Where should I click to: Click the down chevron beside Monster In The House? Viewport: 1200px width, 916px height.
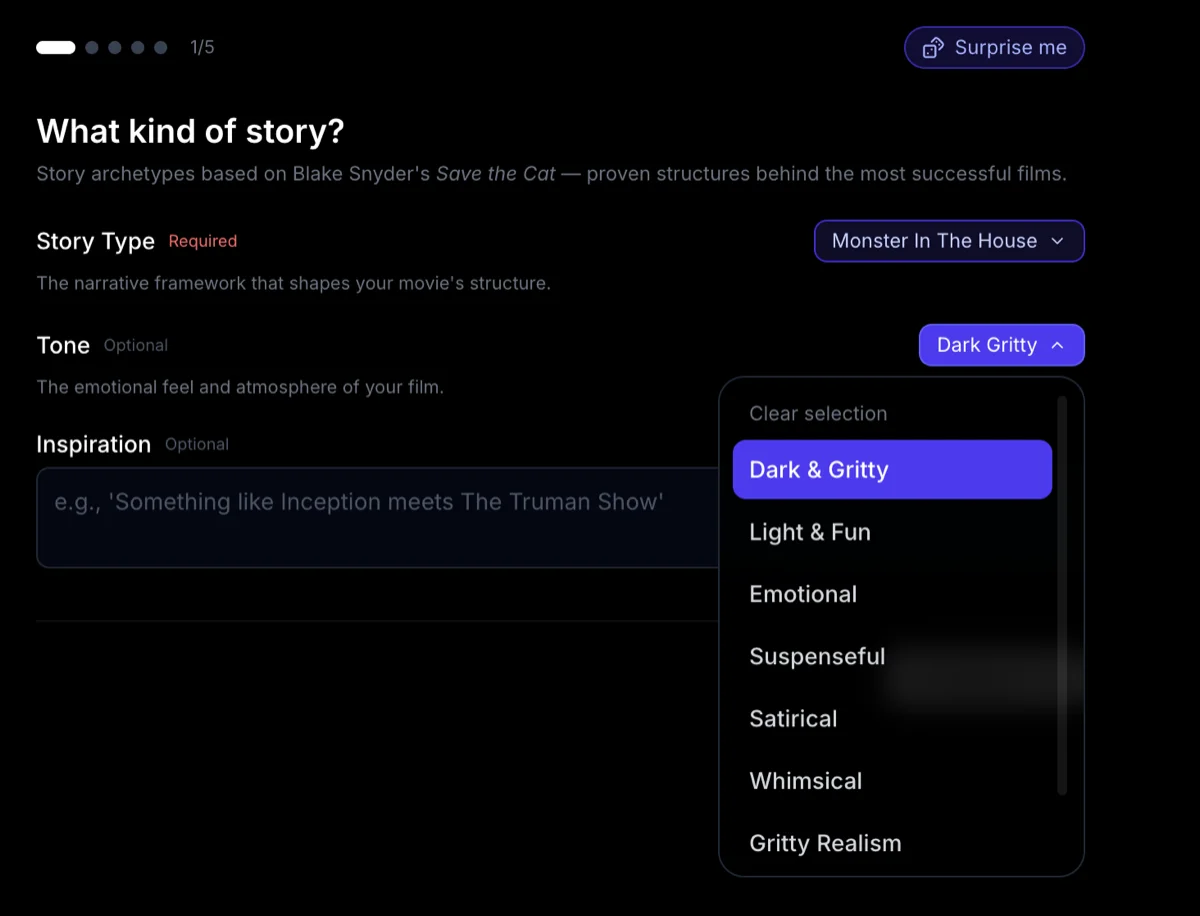tap(1057, 241)
